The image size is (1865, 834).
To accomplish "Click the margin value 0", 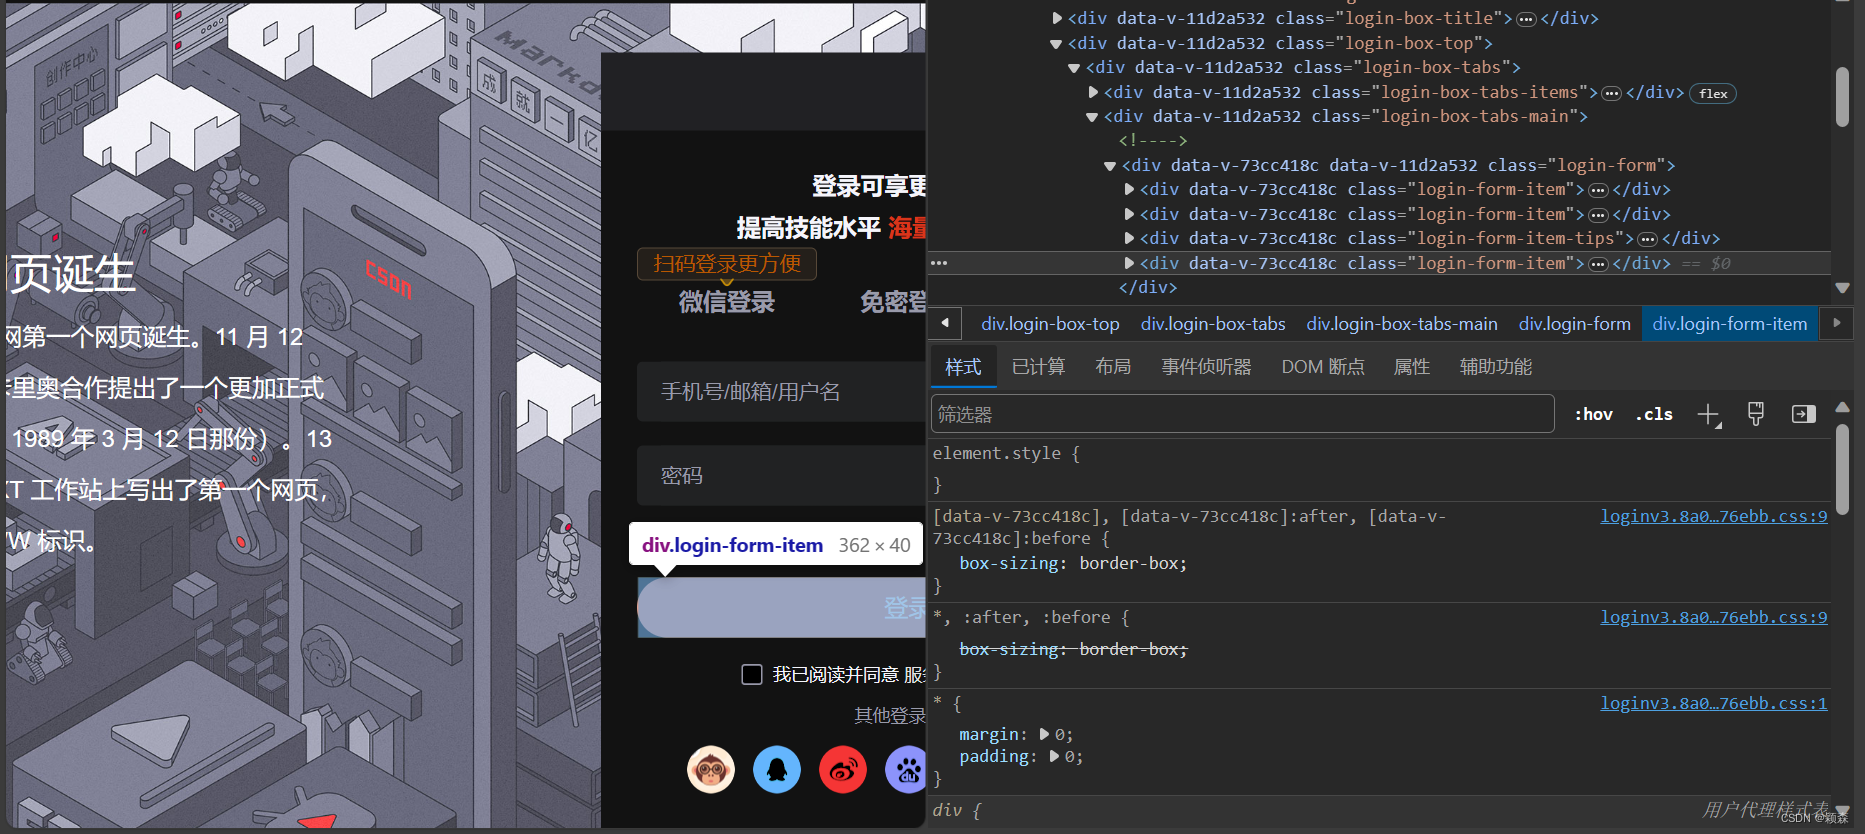I will point(1061,734).
